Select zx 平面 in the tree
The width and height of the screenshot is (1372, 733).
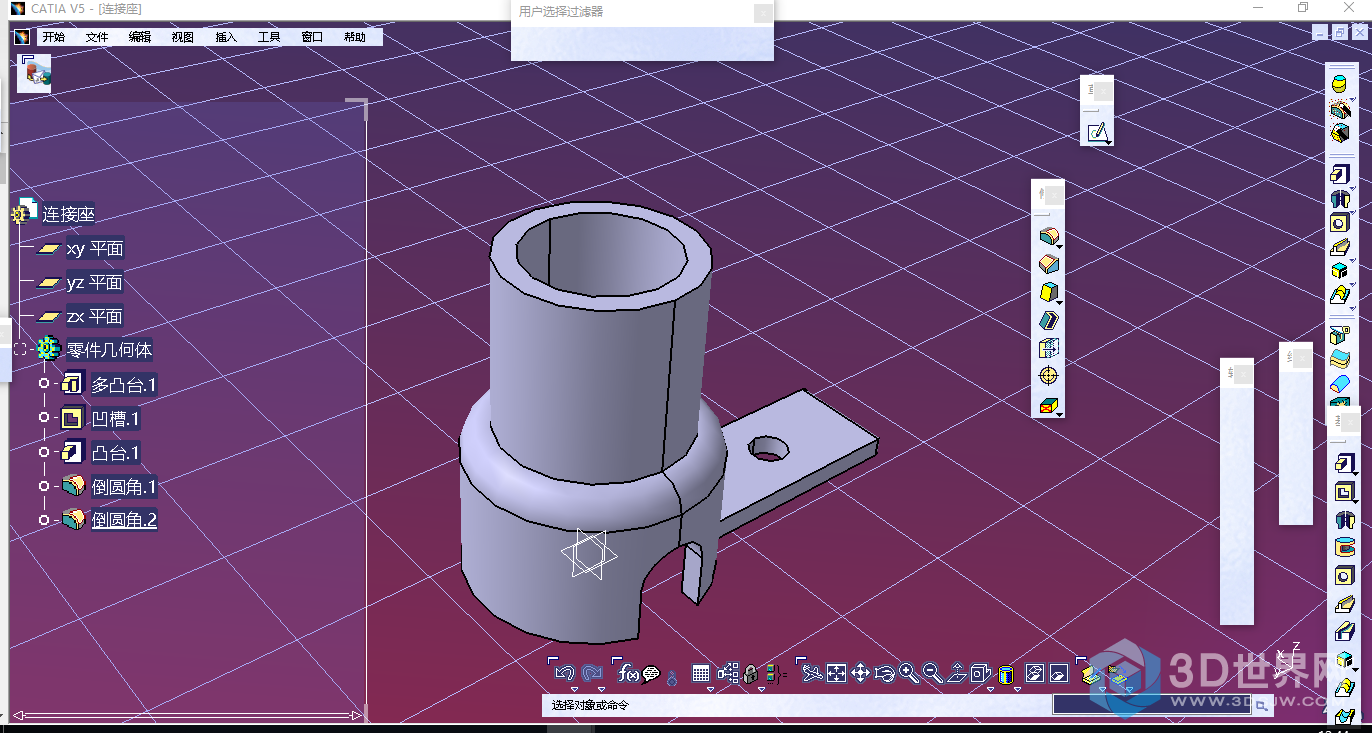coord(94,316)
